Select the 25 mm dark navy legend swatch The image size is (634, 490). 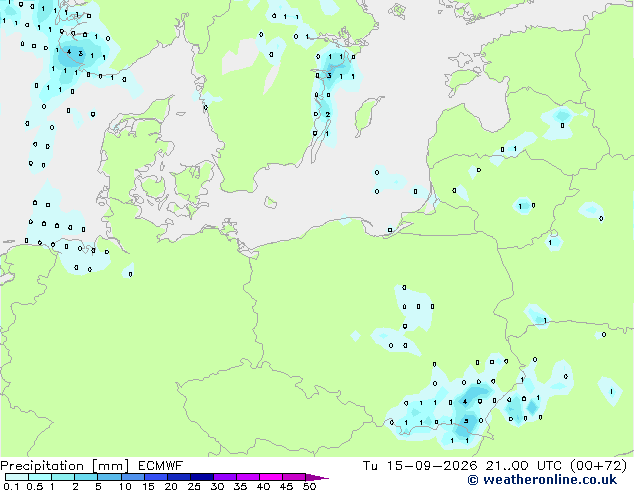pyautogui.click(x=202, y=477)
